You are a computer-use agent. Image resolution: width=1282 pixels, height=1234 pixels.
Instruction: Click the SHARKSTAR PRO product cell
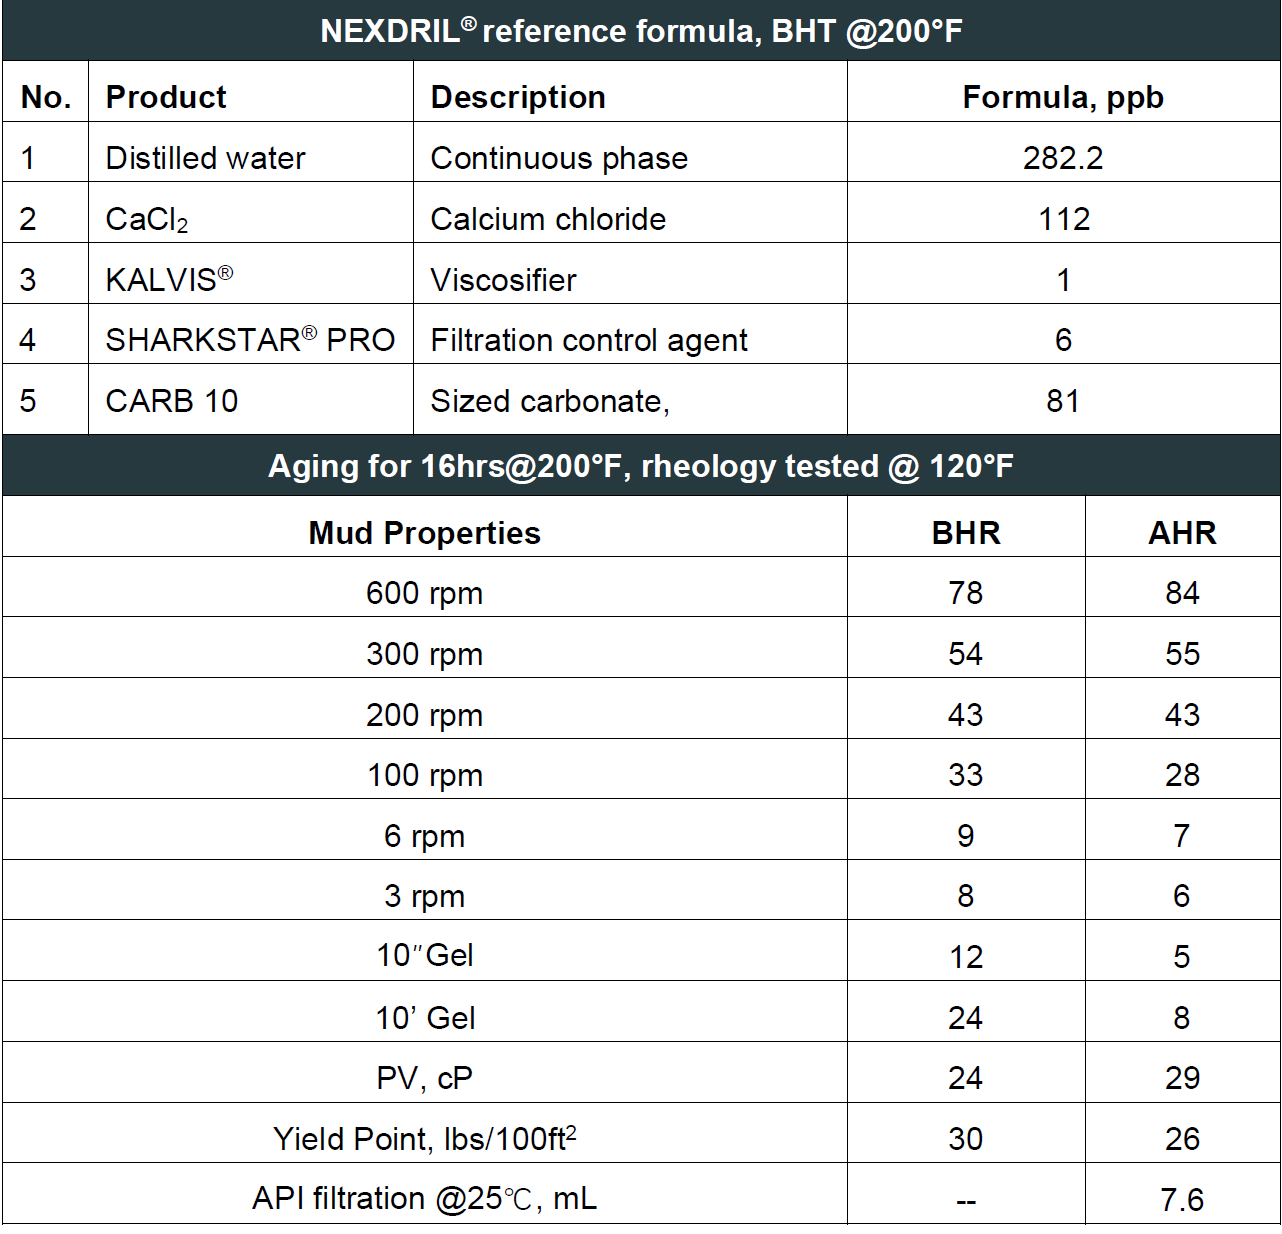pos(250,340)
